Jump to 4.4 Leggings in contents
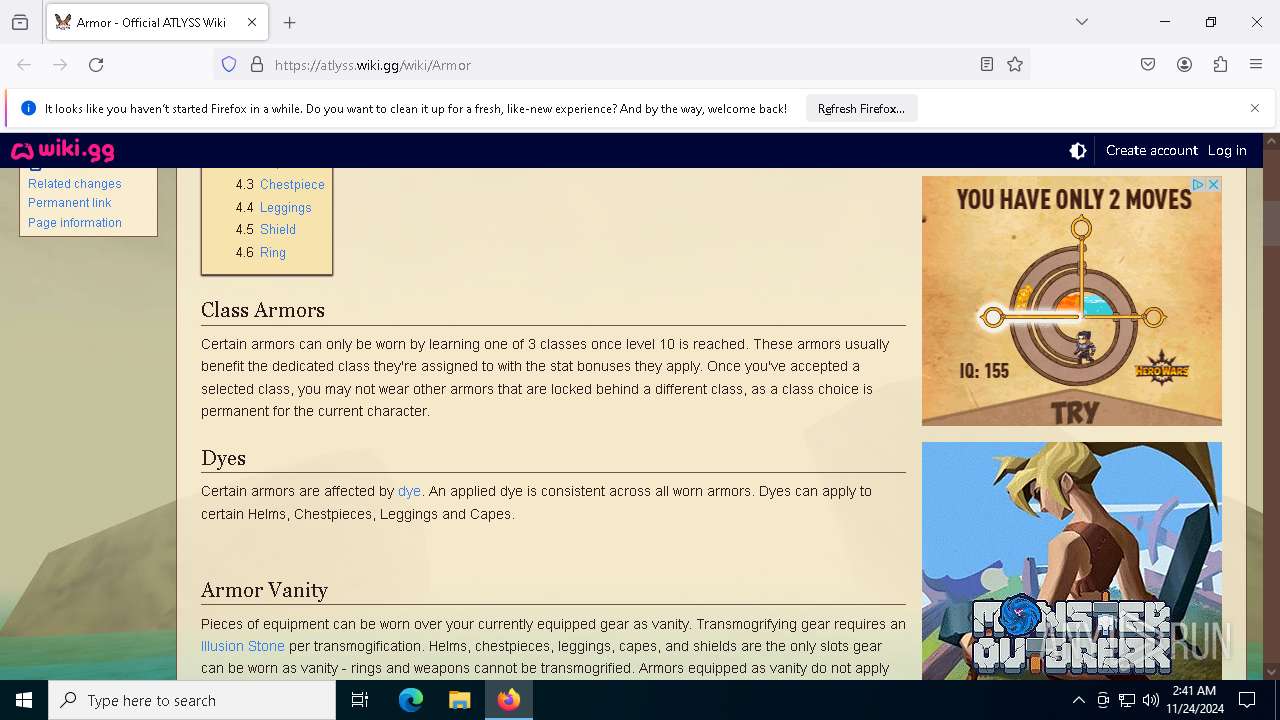Image resolution: width=1280 pixels, height=720 pixels. (x=286, y=208)
